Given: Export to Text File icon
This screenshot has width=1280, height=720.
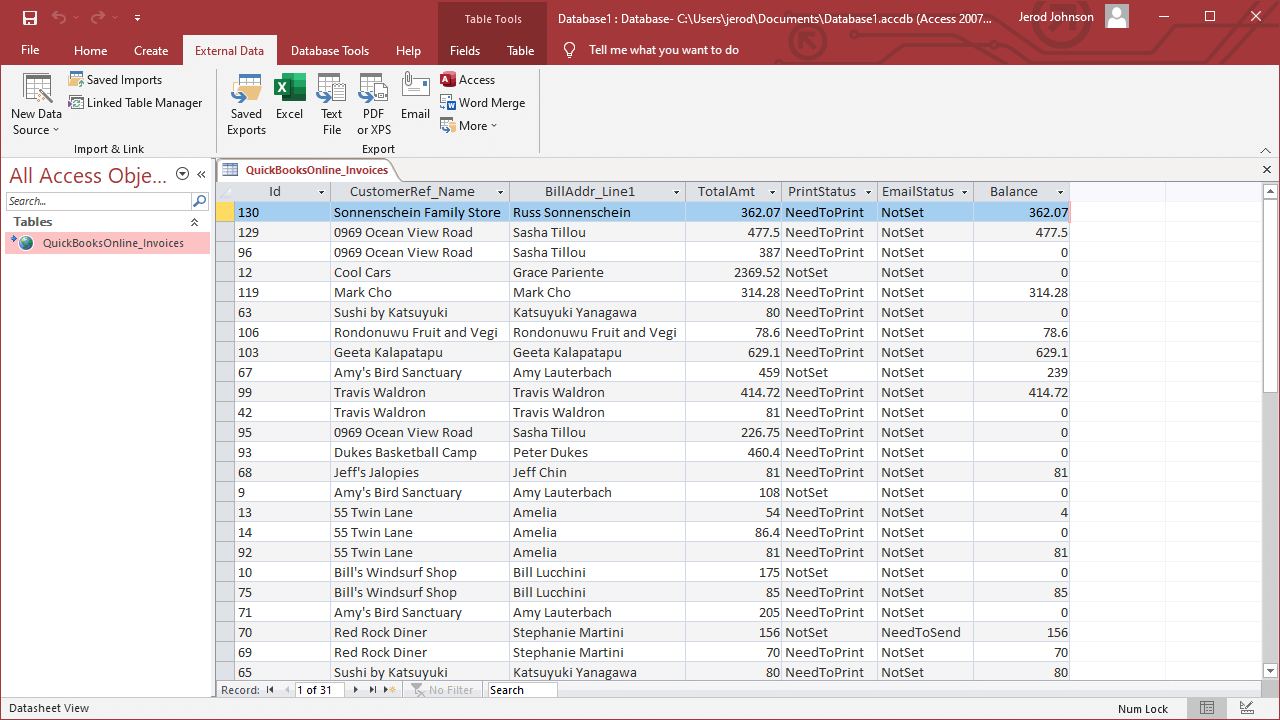Looking at the screenshot, I should tap(331, 104).
